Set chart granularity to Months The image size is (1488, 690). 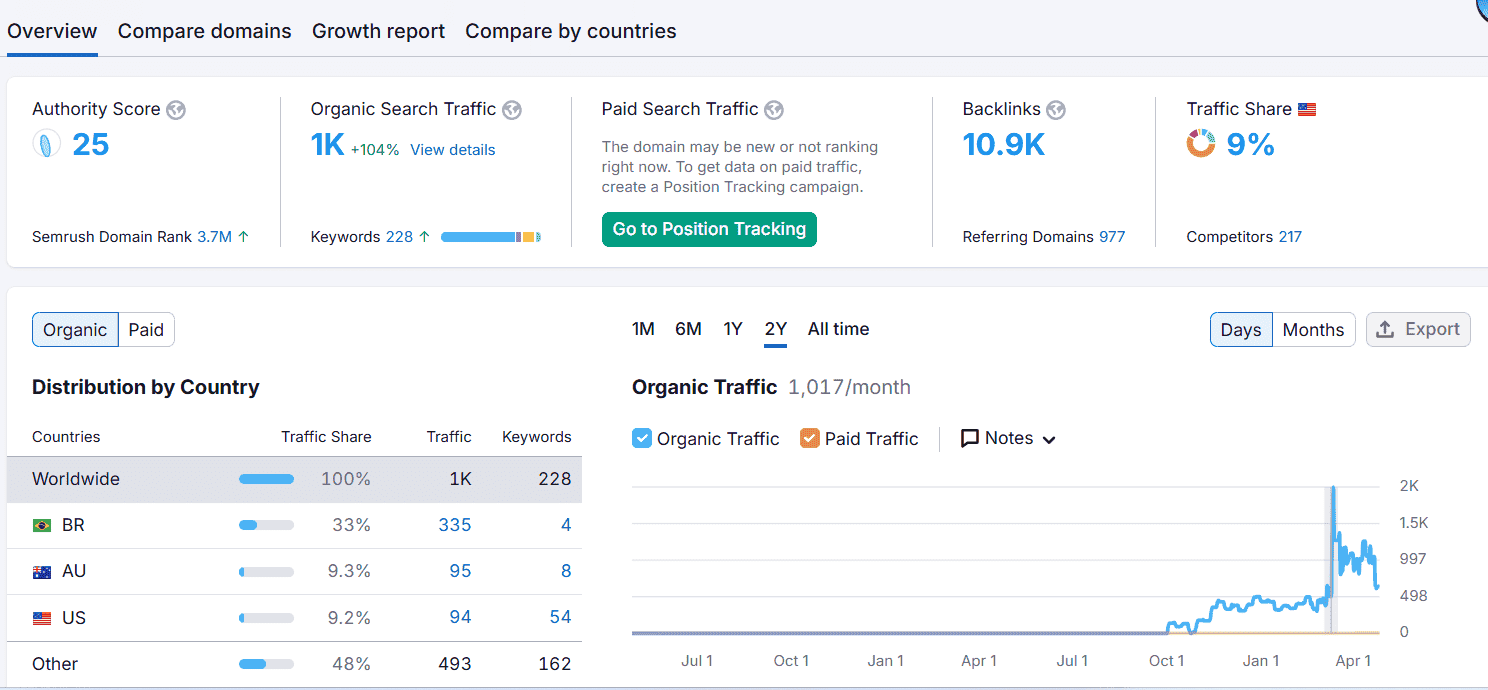[x=1313, y=330]
